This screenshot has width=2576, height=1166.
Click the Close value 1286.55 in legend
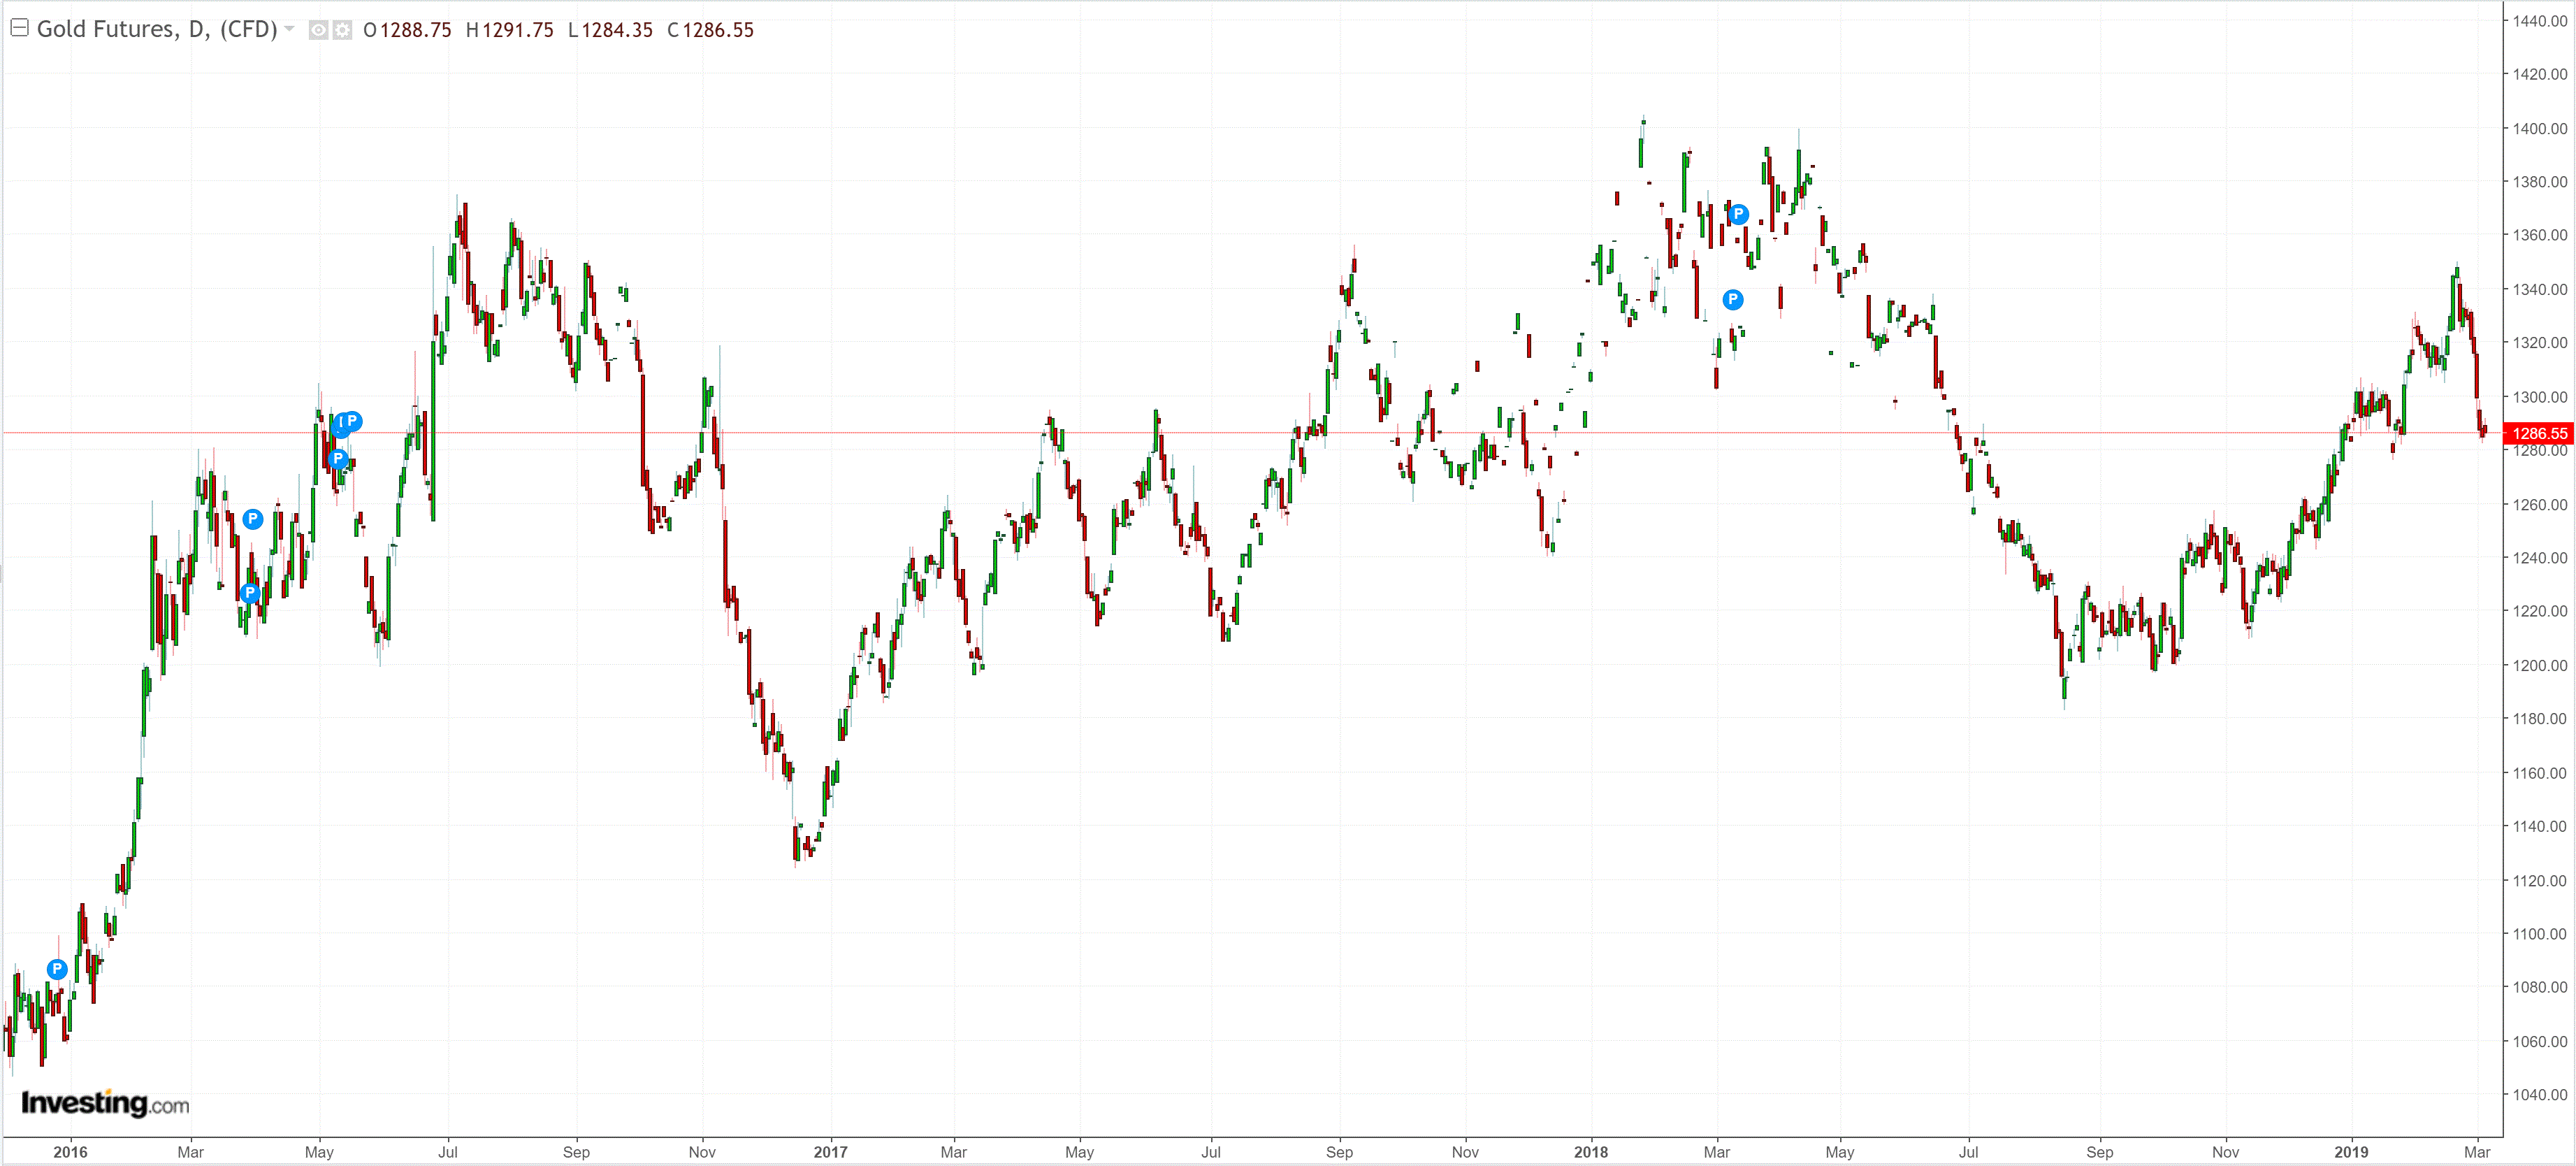click(x=718, y=30)
